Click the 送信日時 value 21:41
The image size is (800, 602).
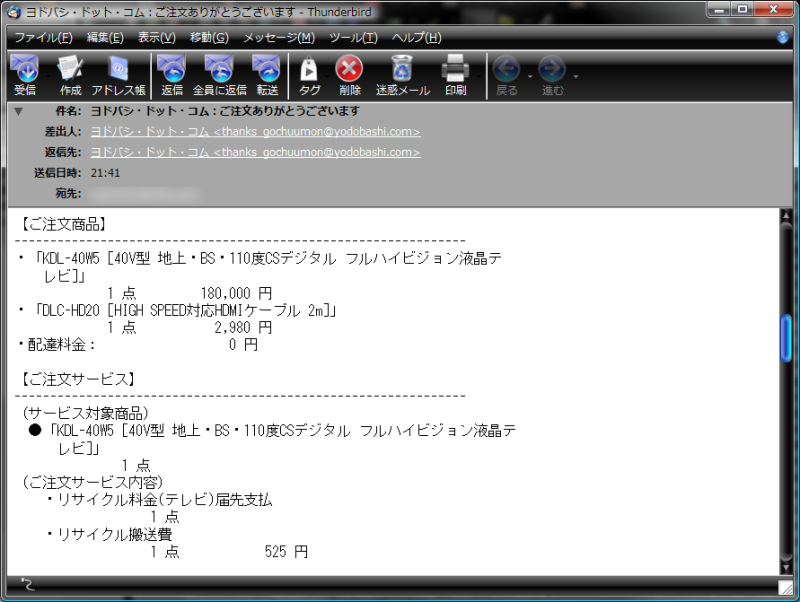105,173
